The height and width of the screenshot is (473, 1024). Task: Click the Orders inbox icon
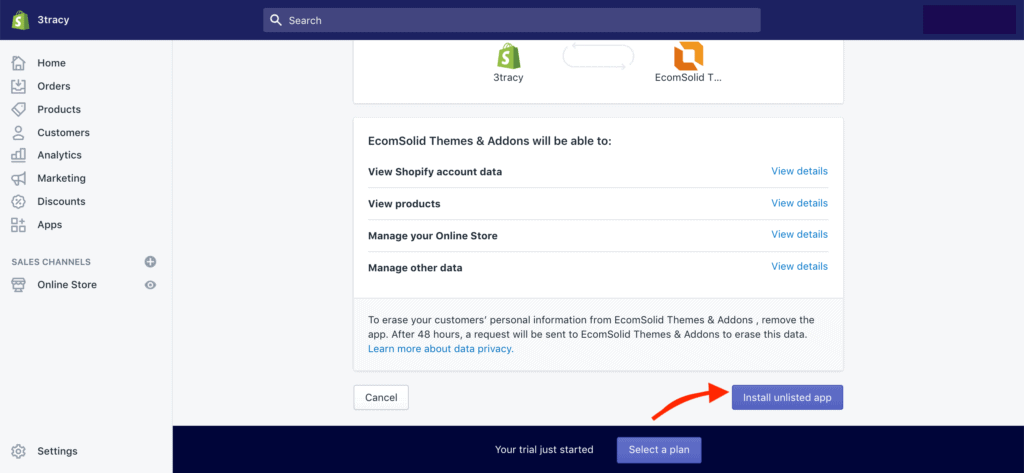point(19,86)
